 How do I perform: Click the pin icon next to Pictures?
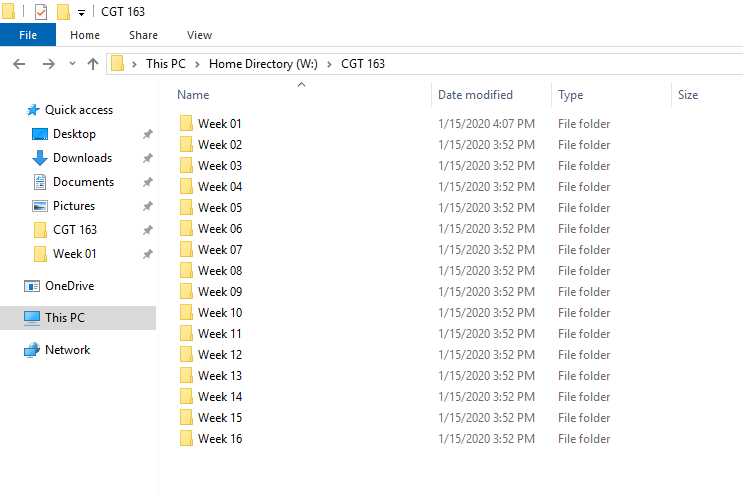pos(147,206)
